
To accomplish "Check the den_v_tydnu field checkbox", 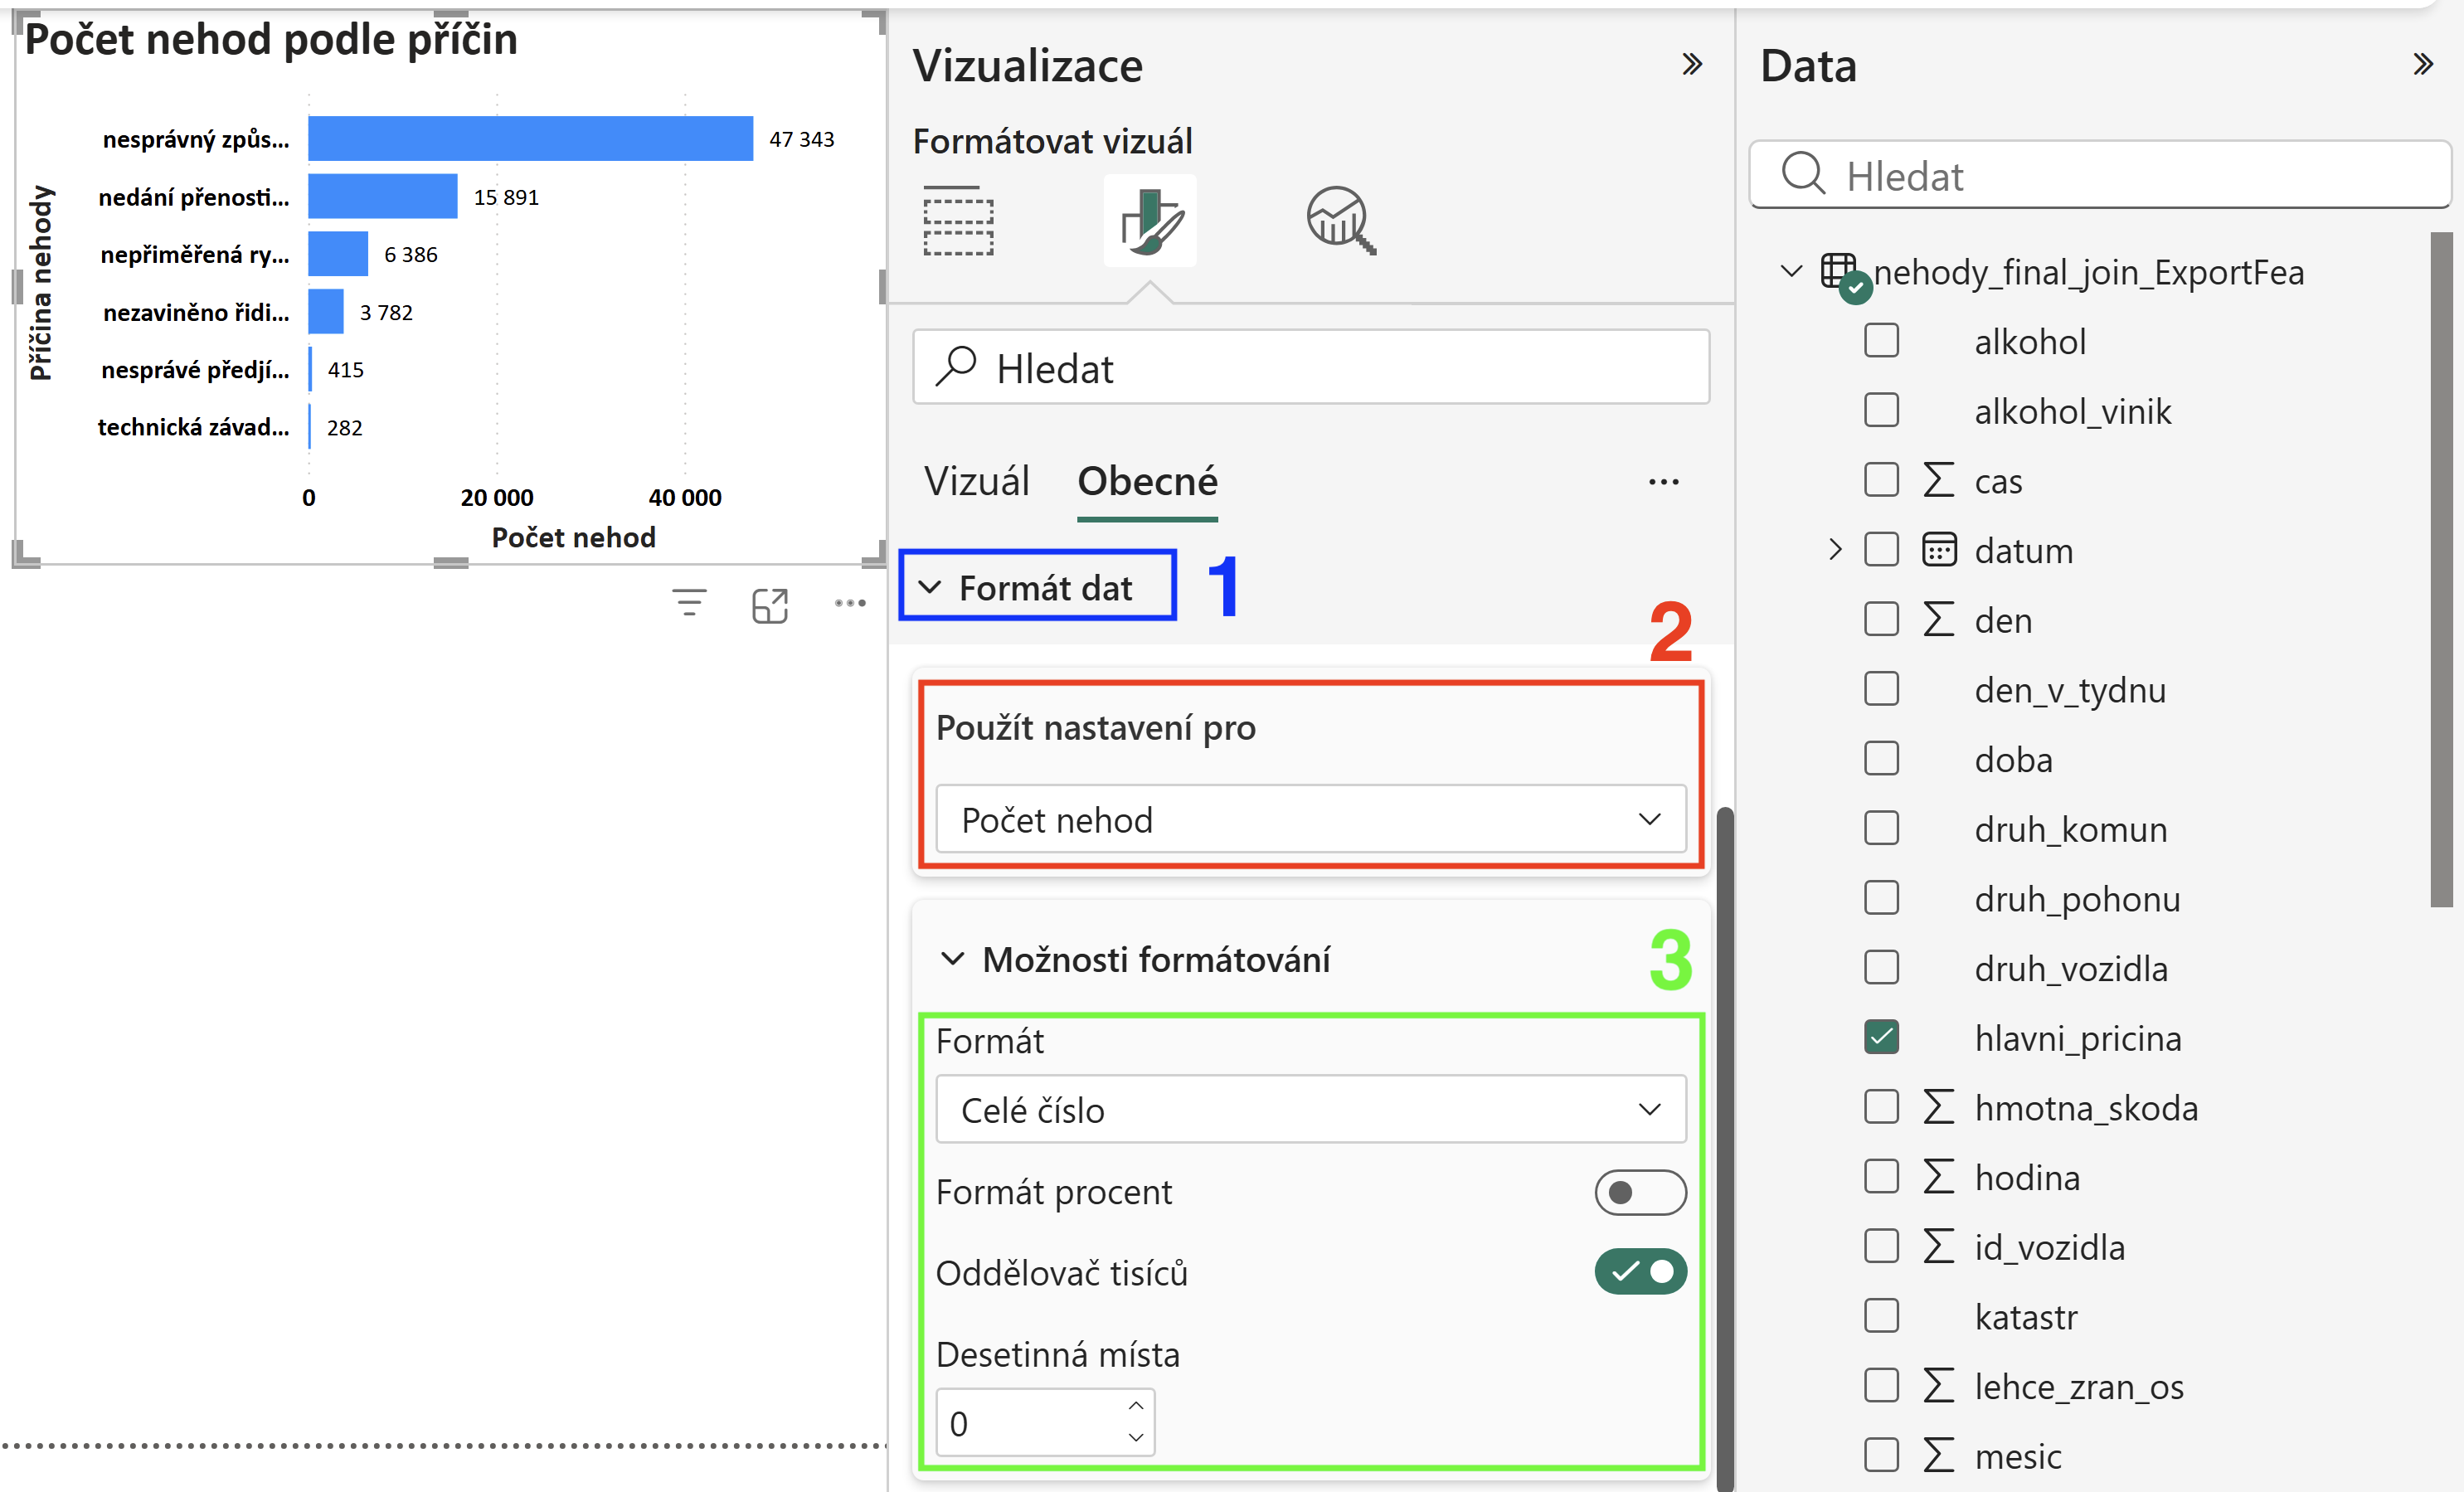I will click(1881, 689).
